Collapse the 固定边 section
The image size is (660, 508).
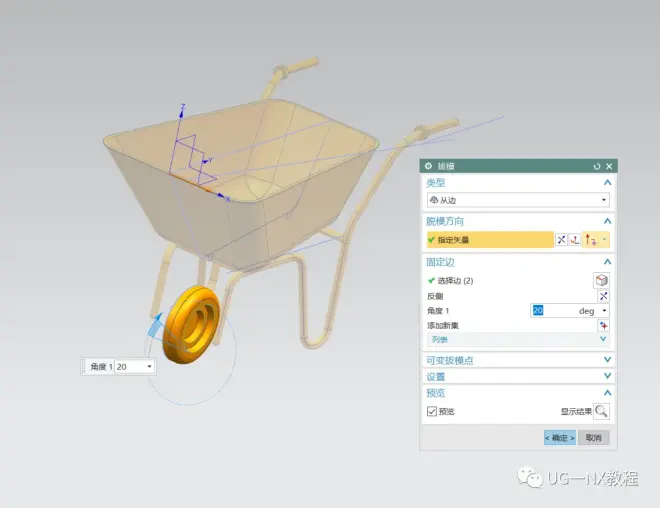606,262
